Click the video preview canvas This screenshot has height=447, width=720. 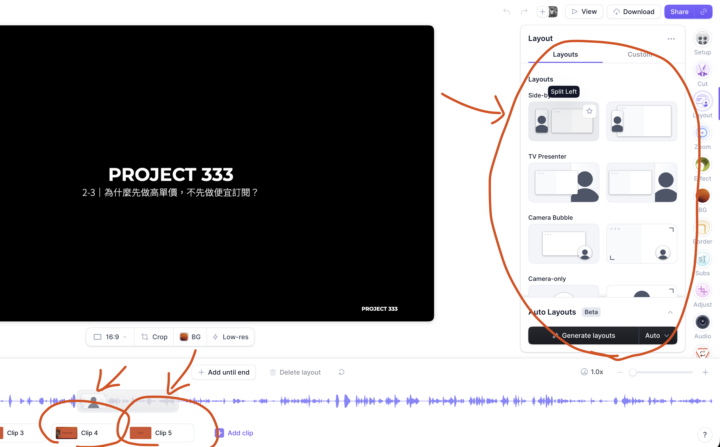(217, 173)
